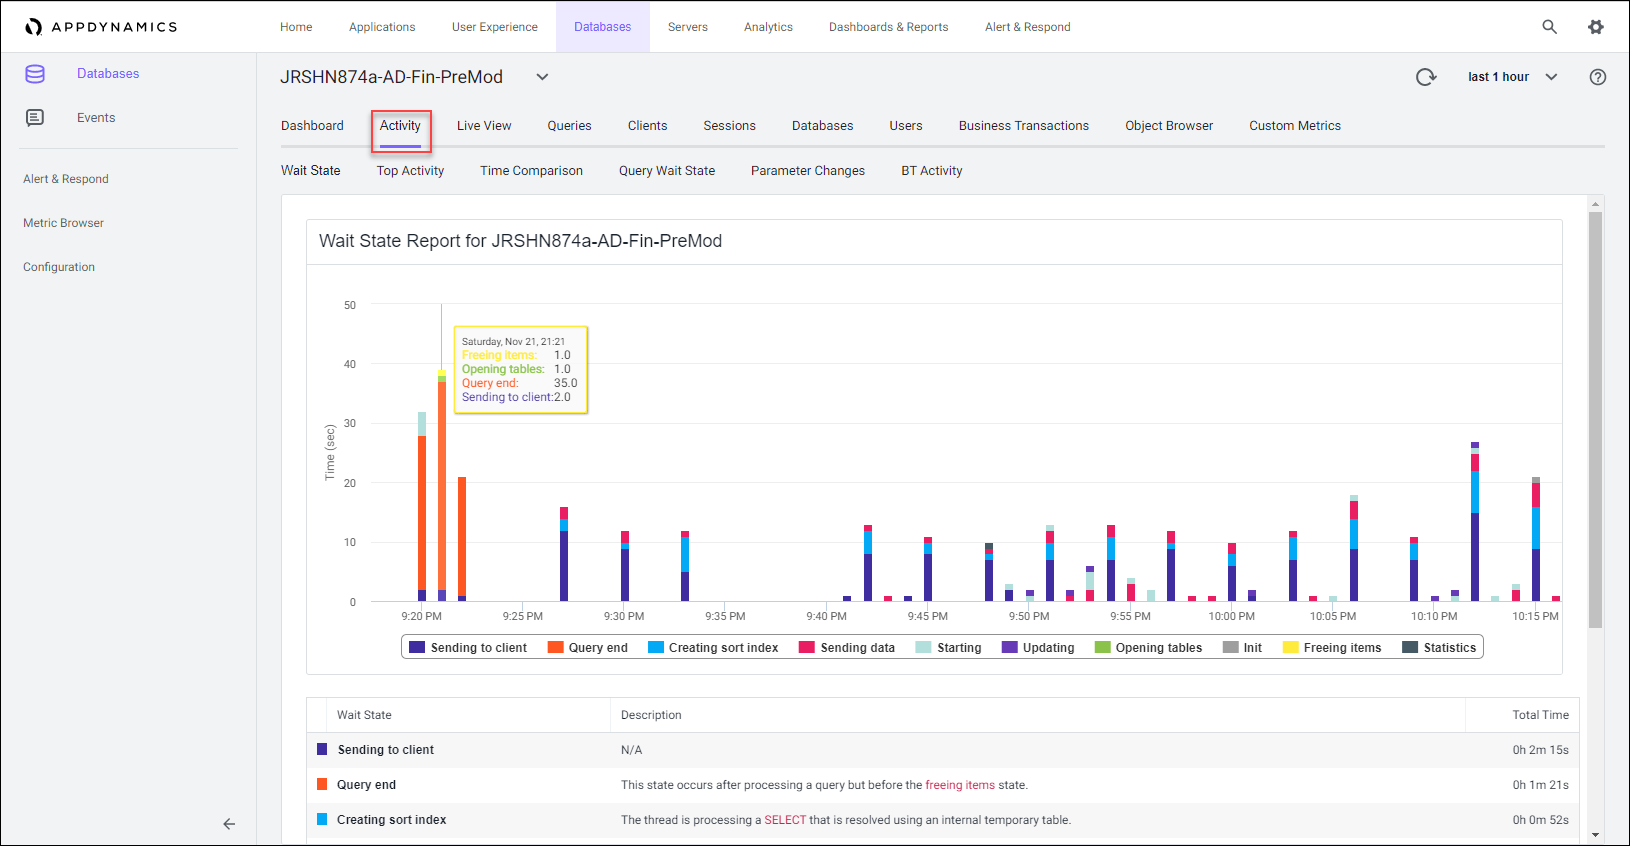
Task: Click the Databases sidebar icon
Action: pos(35,74)
